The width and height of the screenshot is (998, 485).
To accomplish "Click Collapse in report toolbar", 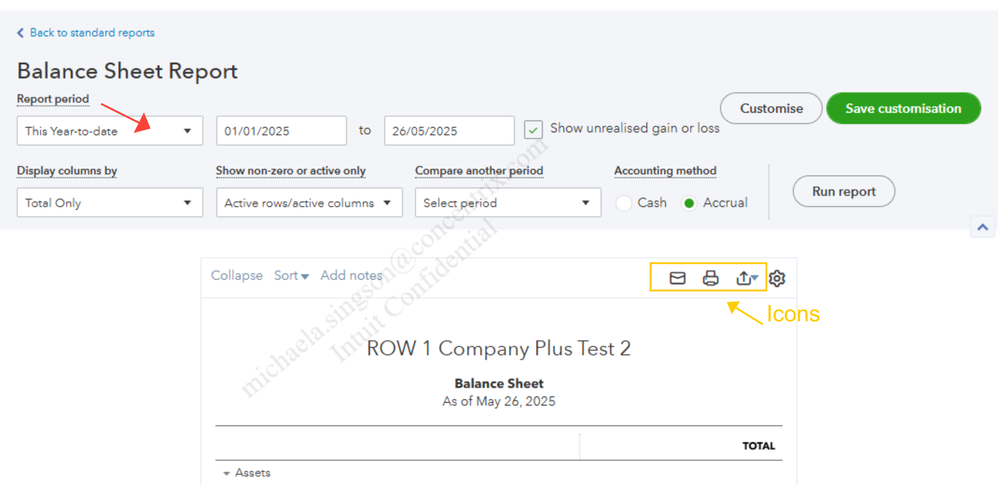I will point(237,276).
